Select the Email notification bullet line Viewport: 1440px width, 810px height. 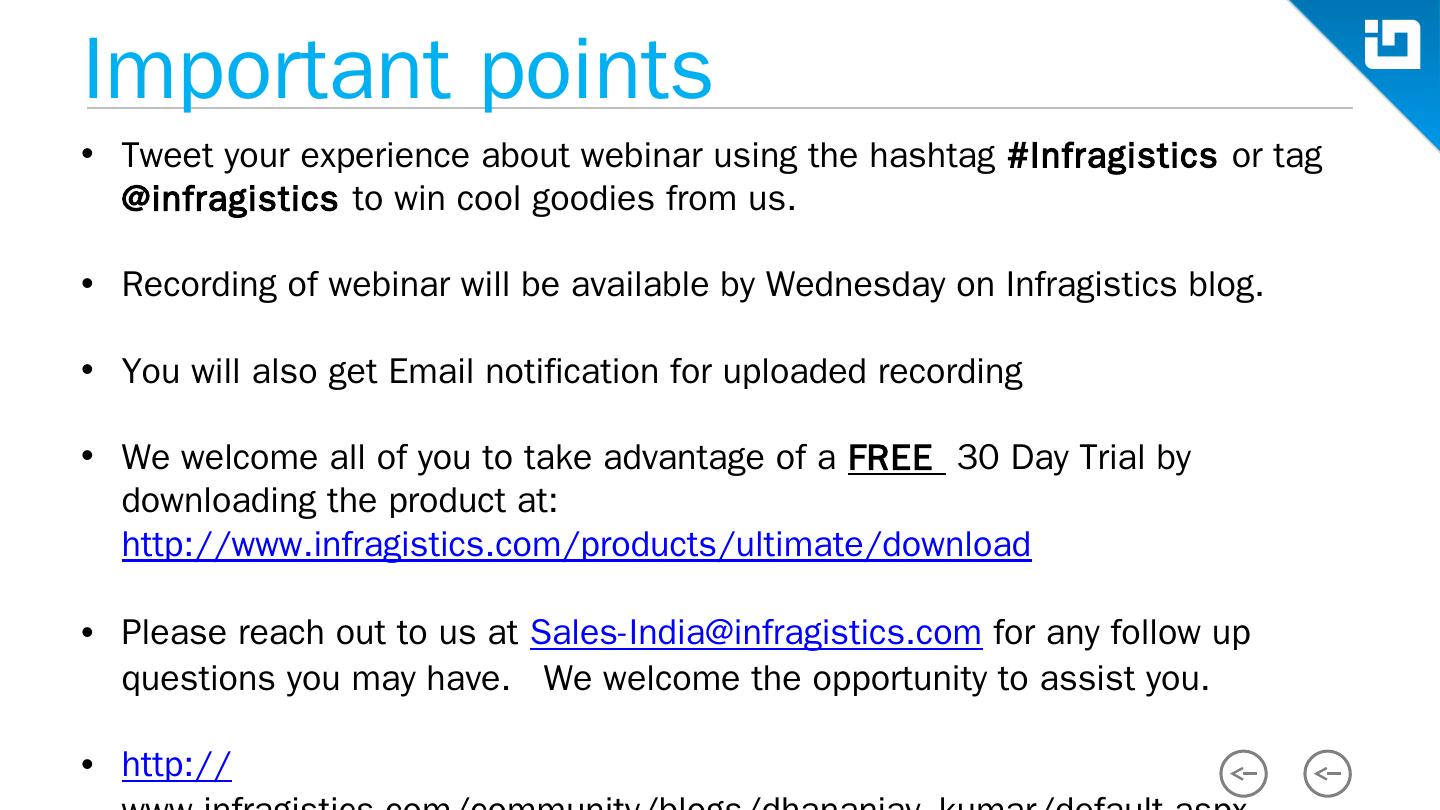(572, 372)
